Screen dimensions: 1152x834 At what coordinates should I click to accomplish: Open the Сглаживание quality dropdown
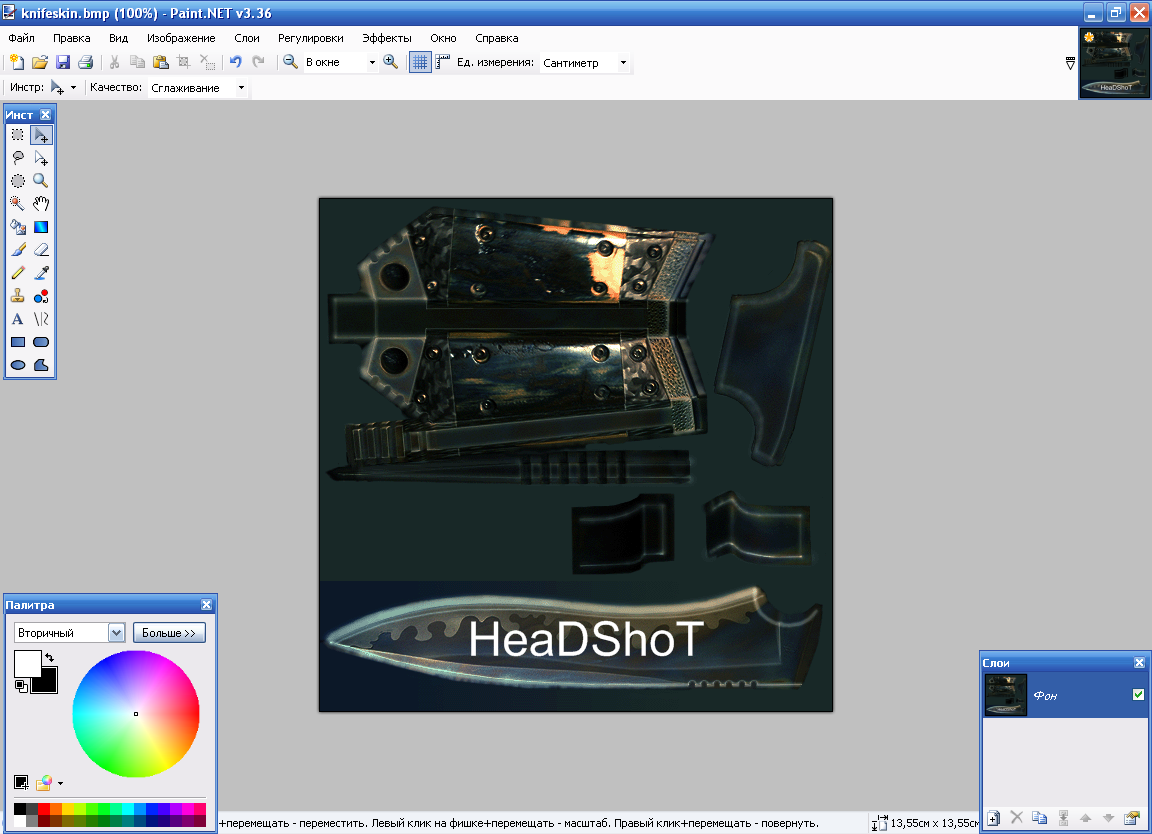pyautogui.click(x=241, y=88)
